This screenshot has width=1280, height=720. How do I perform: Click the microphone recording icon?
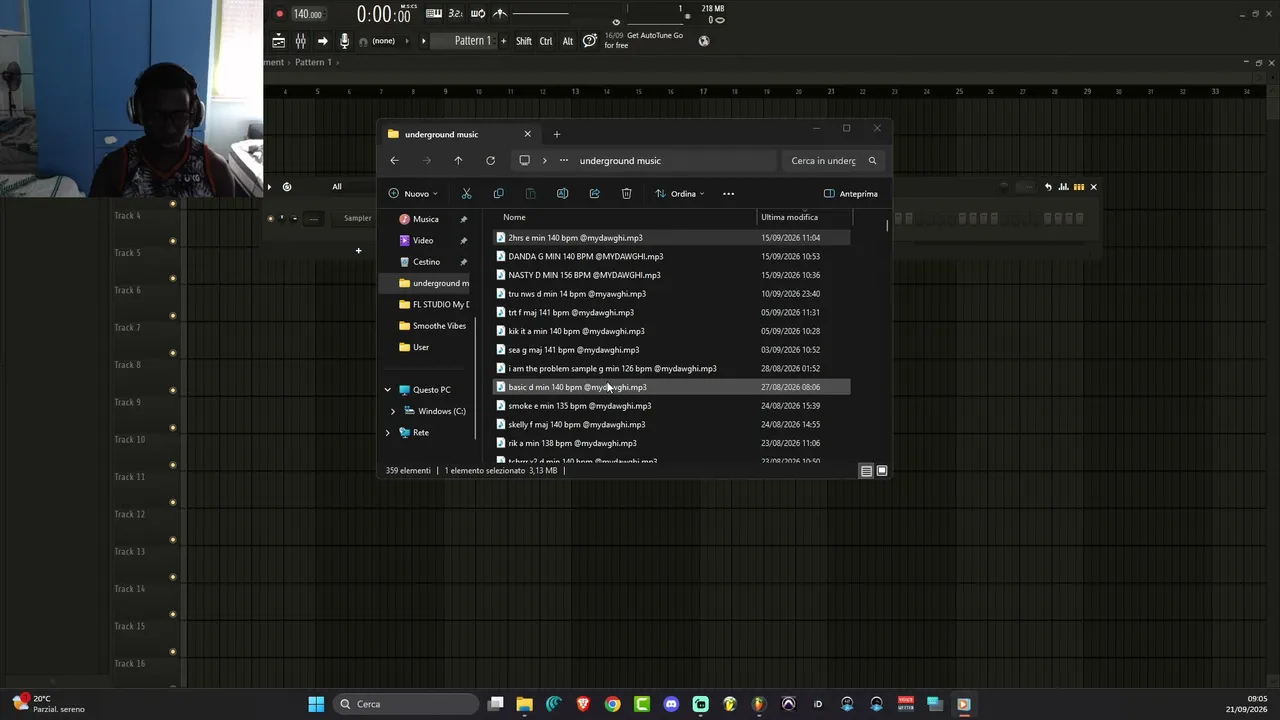[x=344, y=41]
